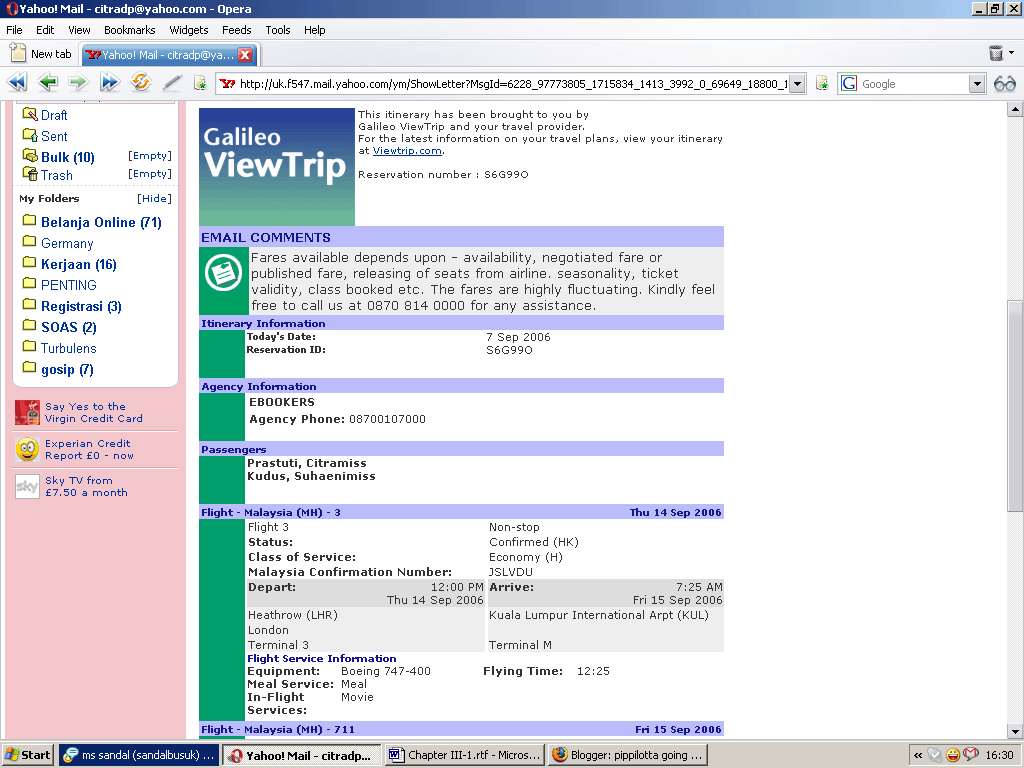This screenshot has height=768, width=1024.
Task: Click the Experian smiley ad icon
Action: (x=27, y=449)
